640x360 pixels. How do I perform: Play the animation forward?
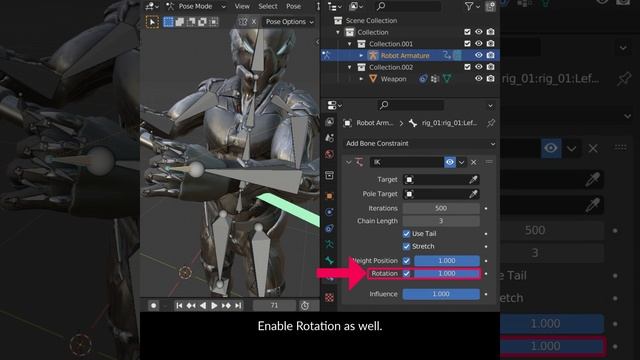pos(214,305)
